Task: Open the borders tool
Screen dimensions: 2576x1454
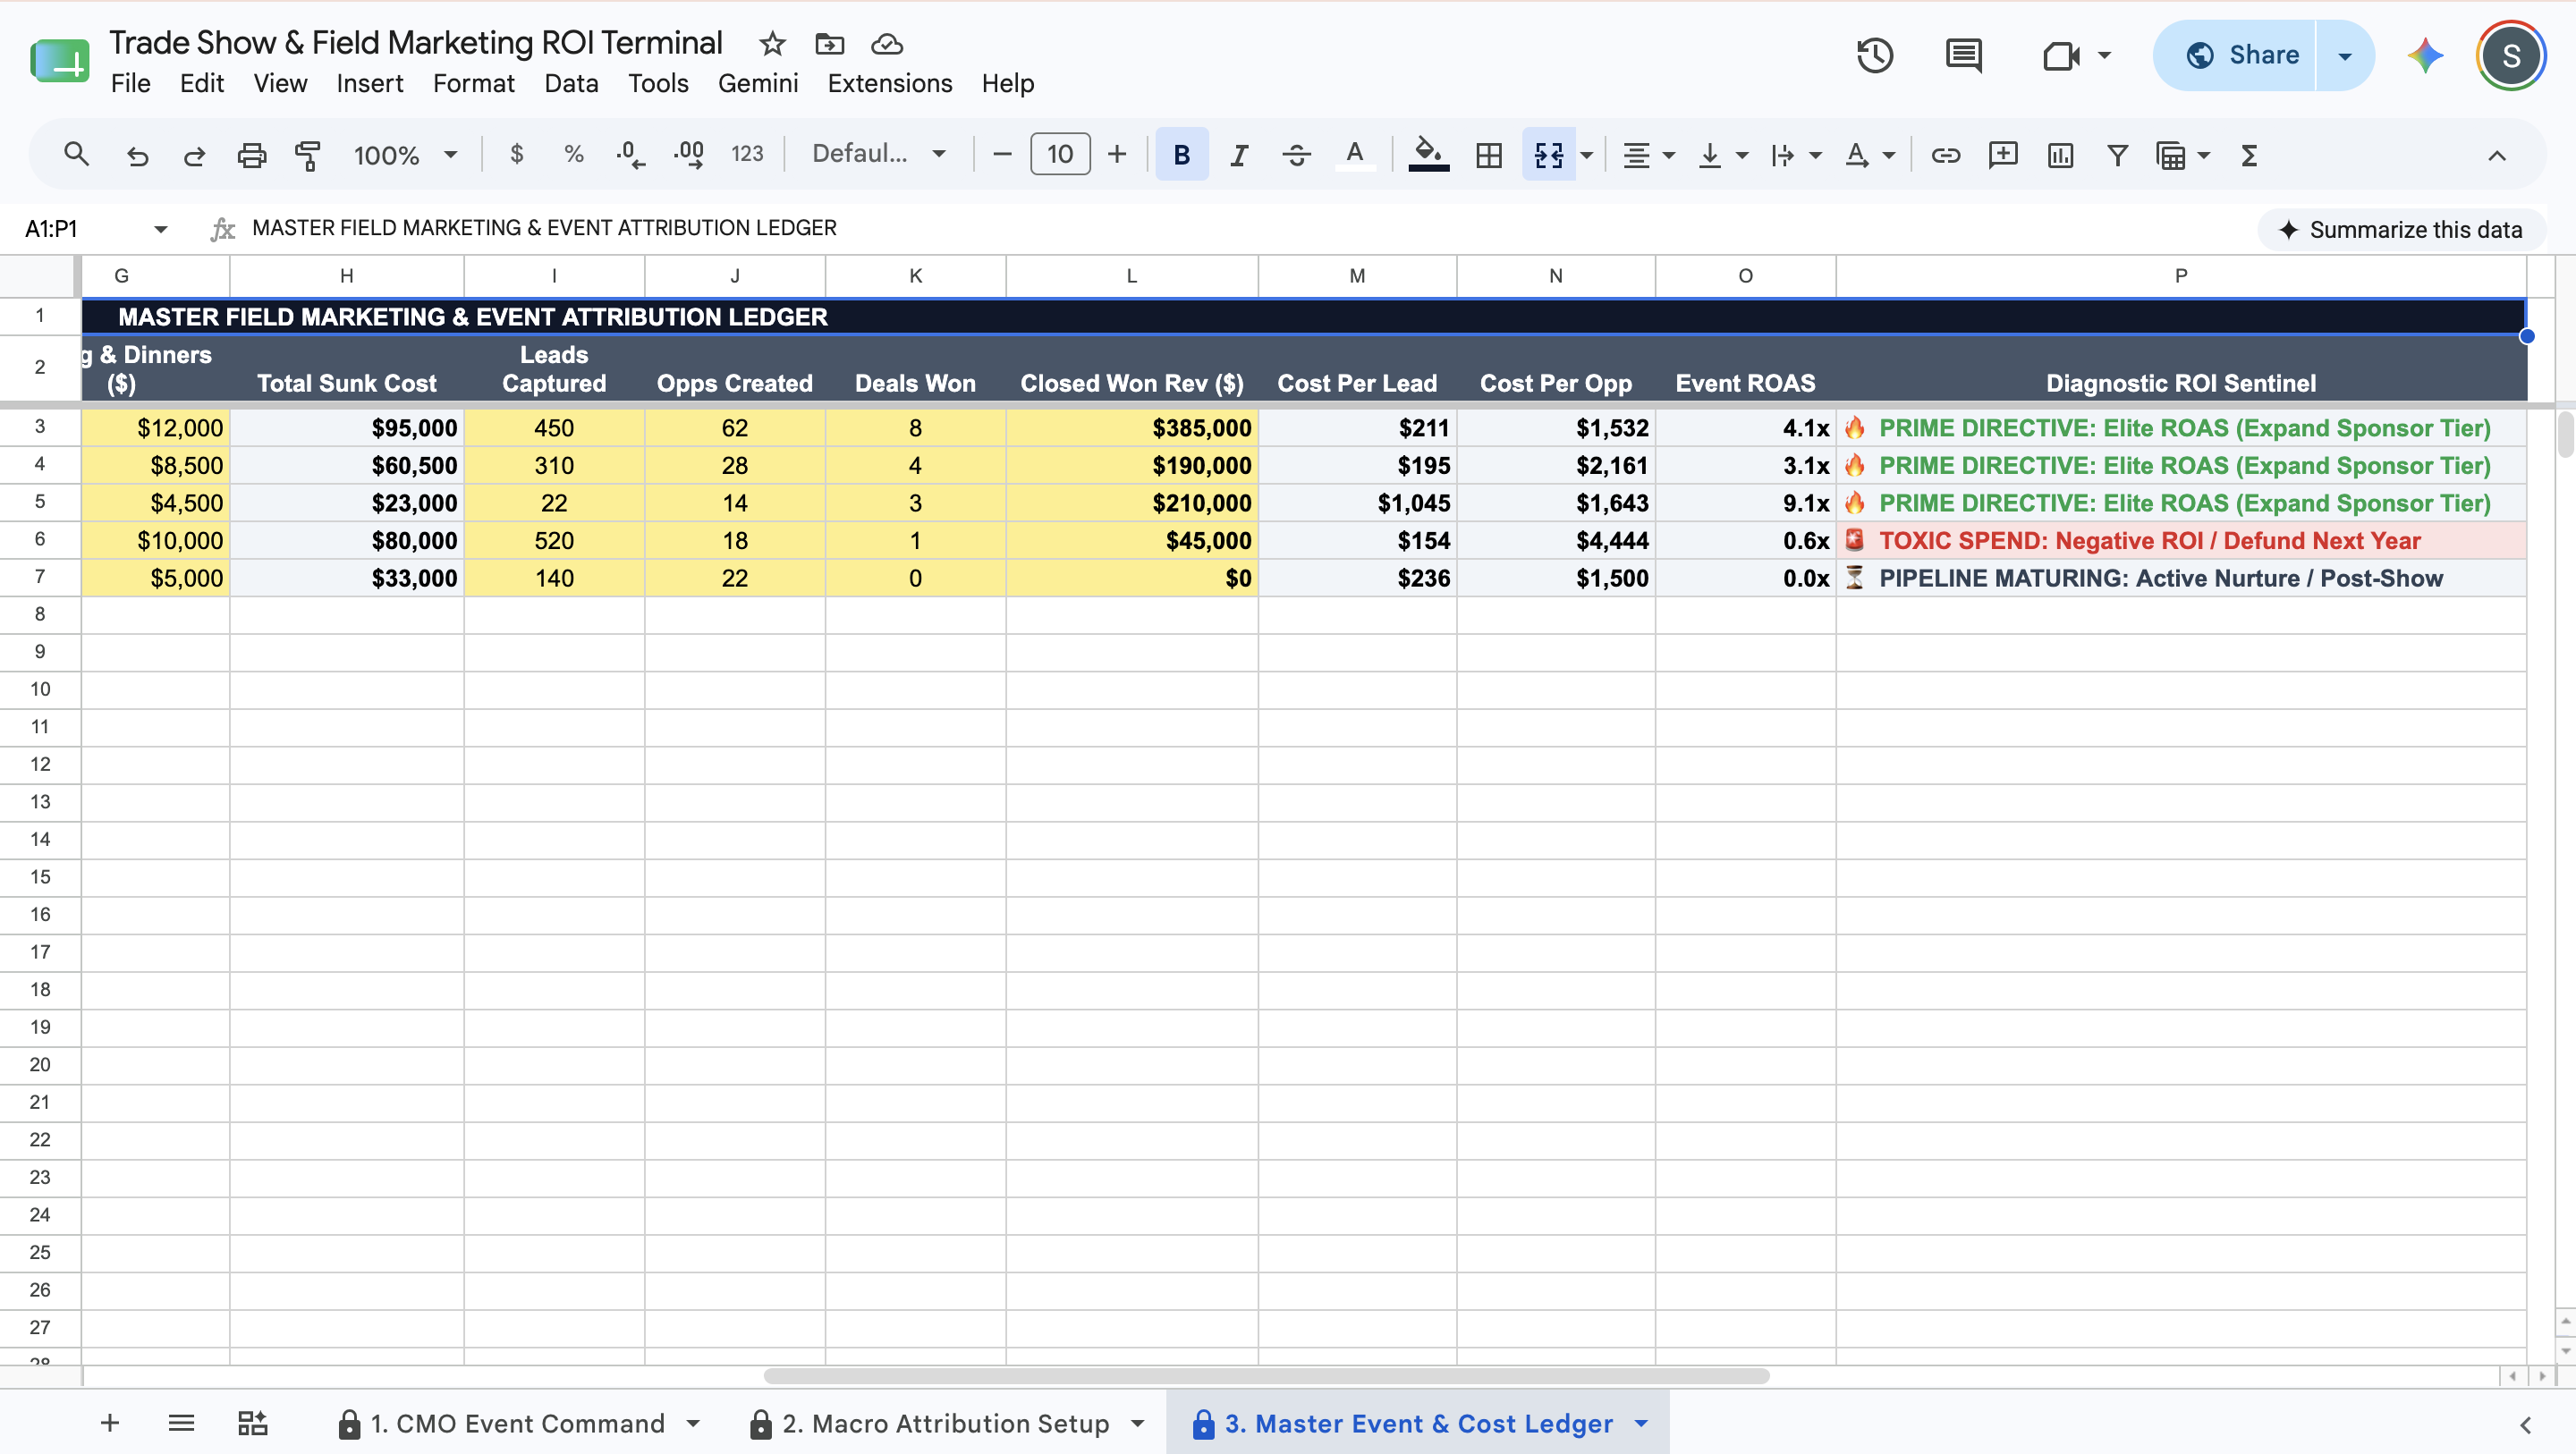Action: (1489, 155)
